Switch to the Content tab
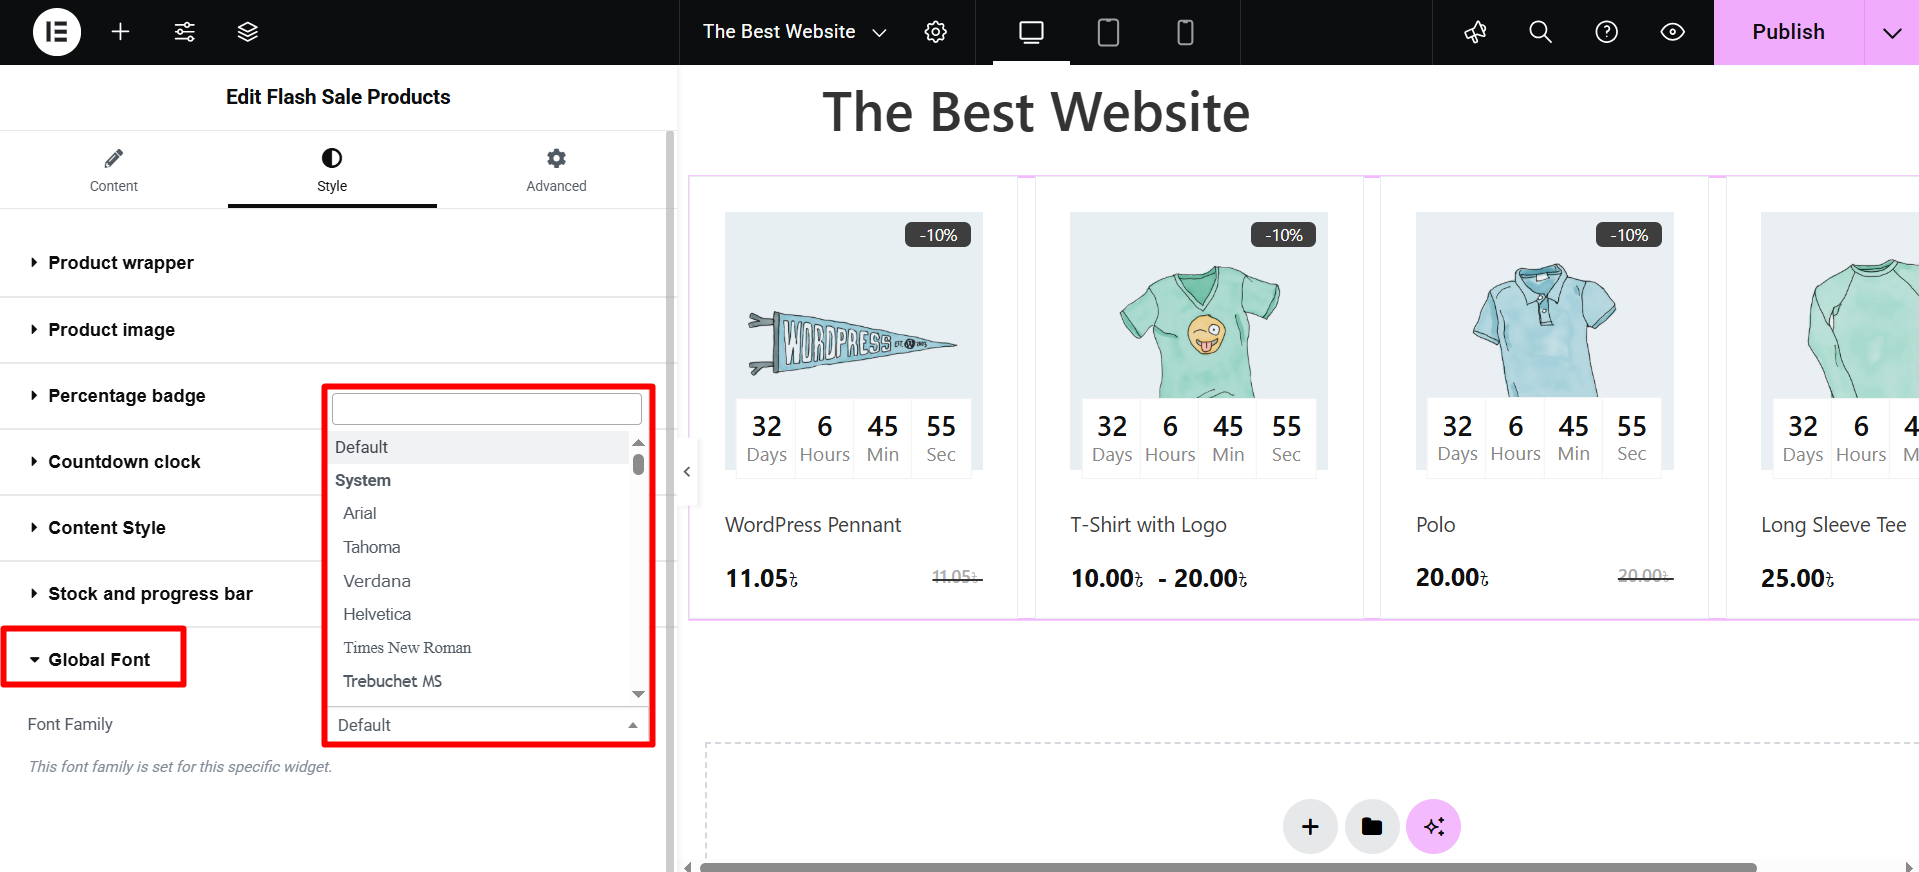This screenshot has width=1919, height=872. click(x=114, y=170)
